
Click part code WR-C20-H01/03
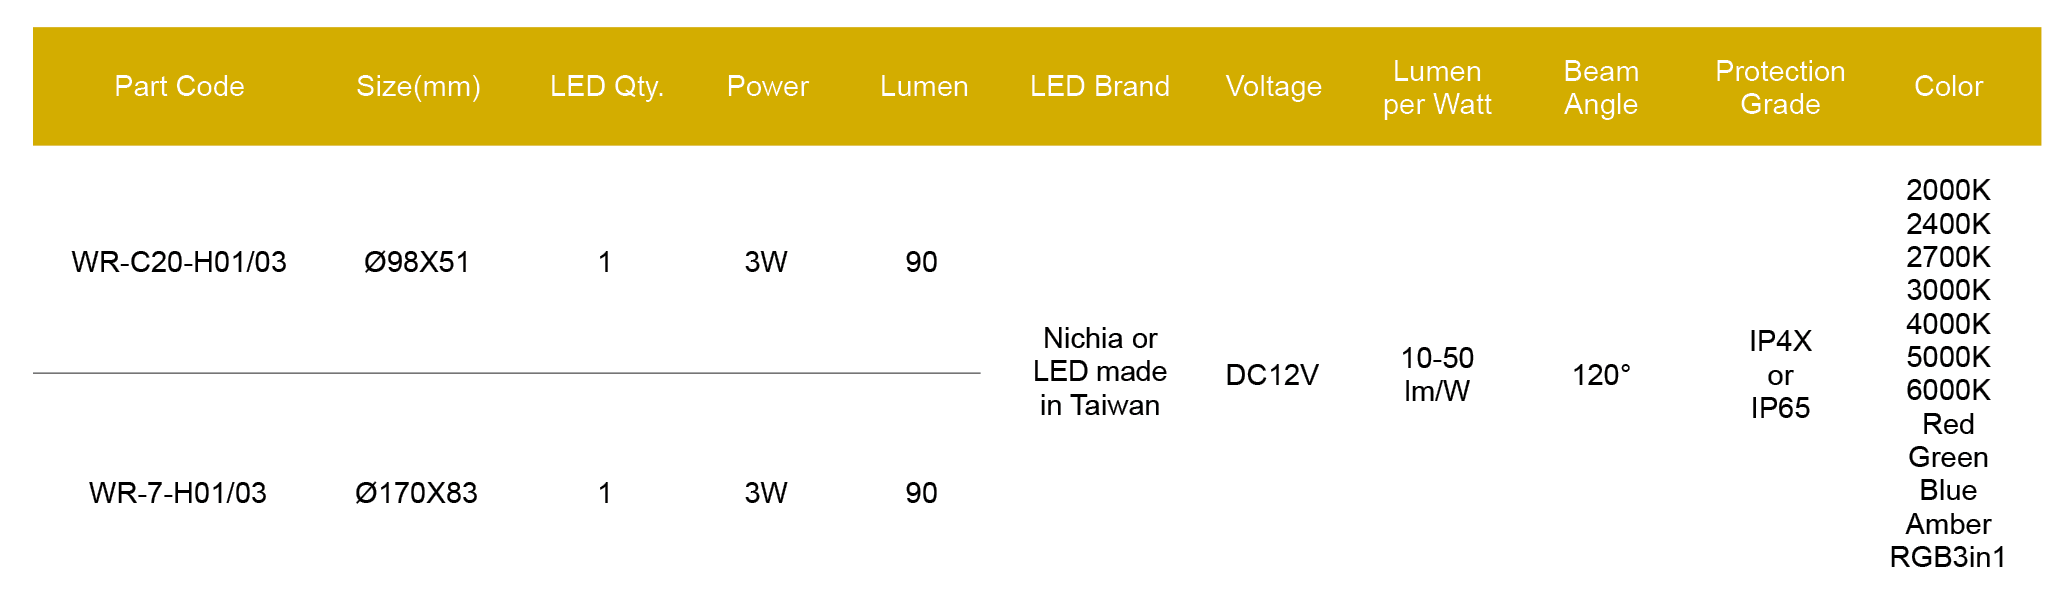179,262
